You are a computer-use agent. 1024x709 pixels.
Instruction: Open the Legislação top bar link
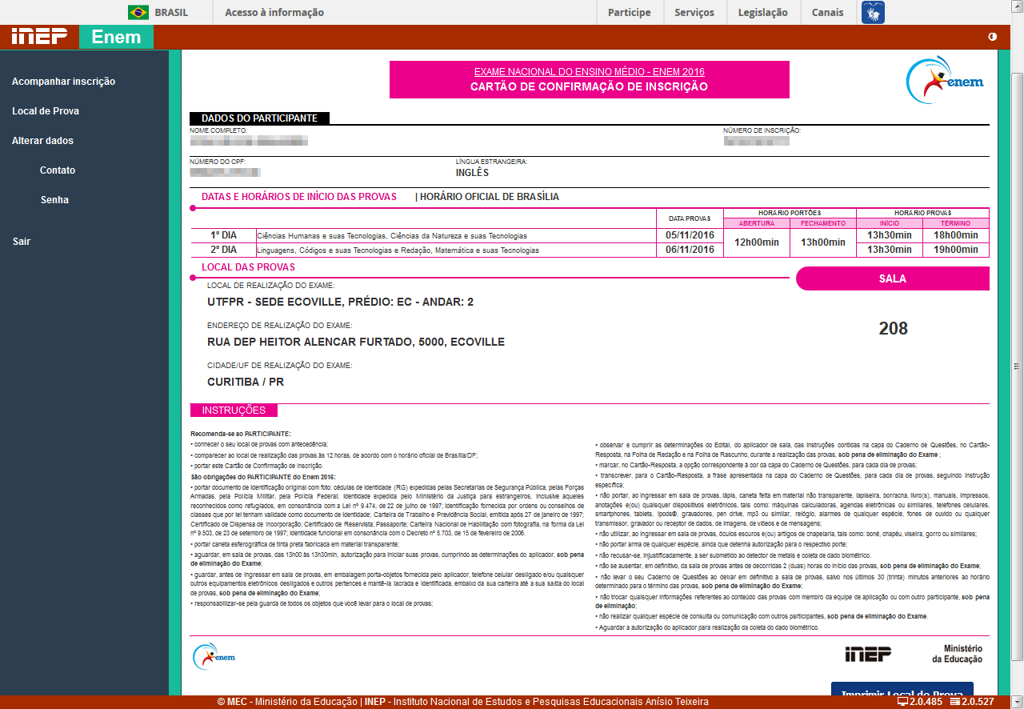click(x=762, y=12)
